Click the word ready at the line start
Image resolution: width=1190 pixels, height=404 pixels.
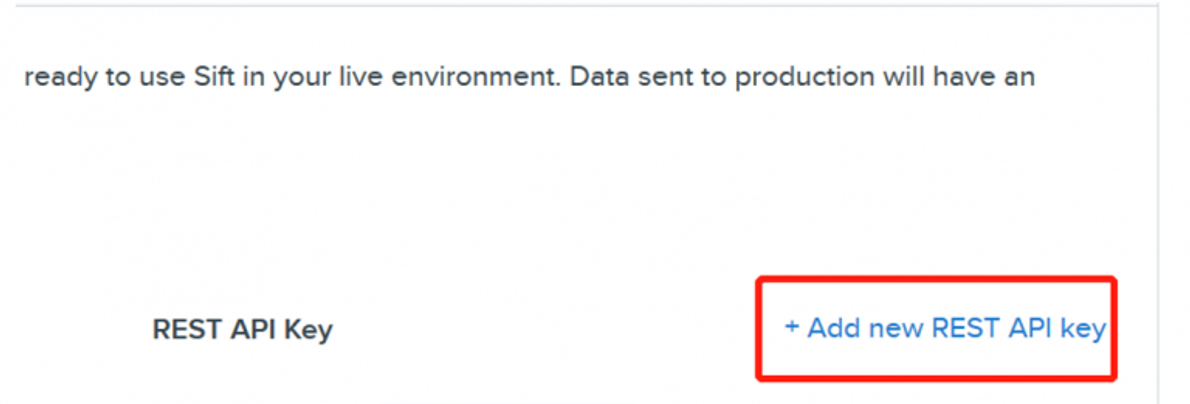[56, 77]
